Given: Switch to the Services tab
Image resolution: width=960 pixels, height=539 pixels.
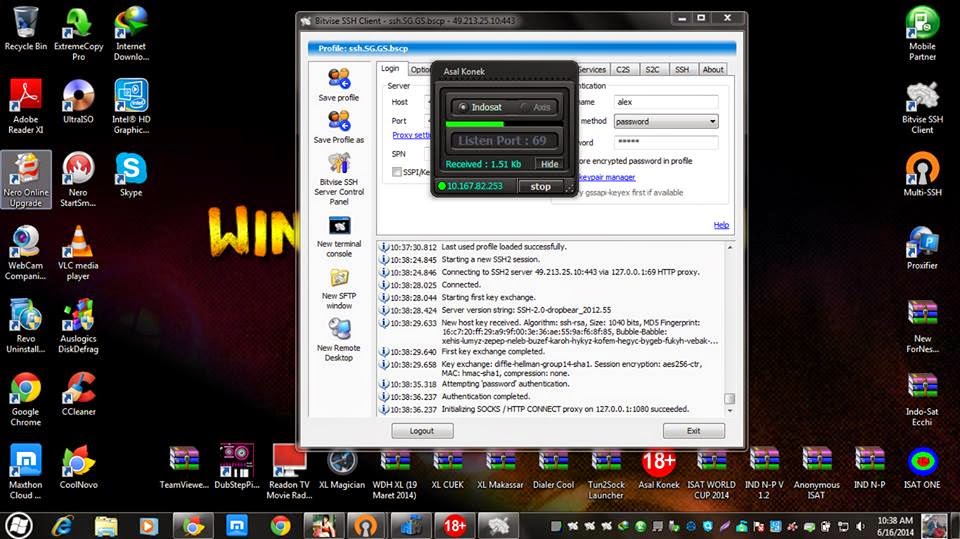Looking at the screenshot, I should [592, 69].
